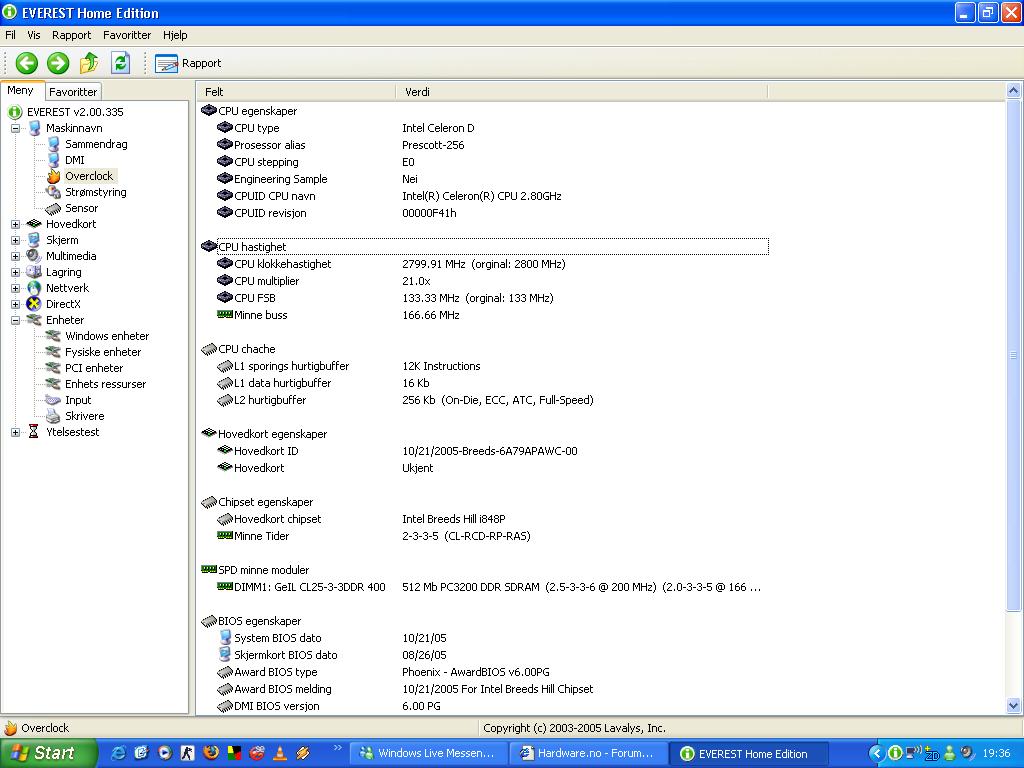Expand the Lagring tree node
Viewport: 1024px width, 768px height.
pyautogui.click(x=15, y=272)
